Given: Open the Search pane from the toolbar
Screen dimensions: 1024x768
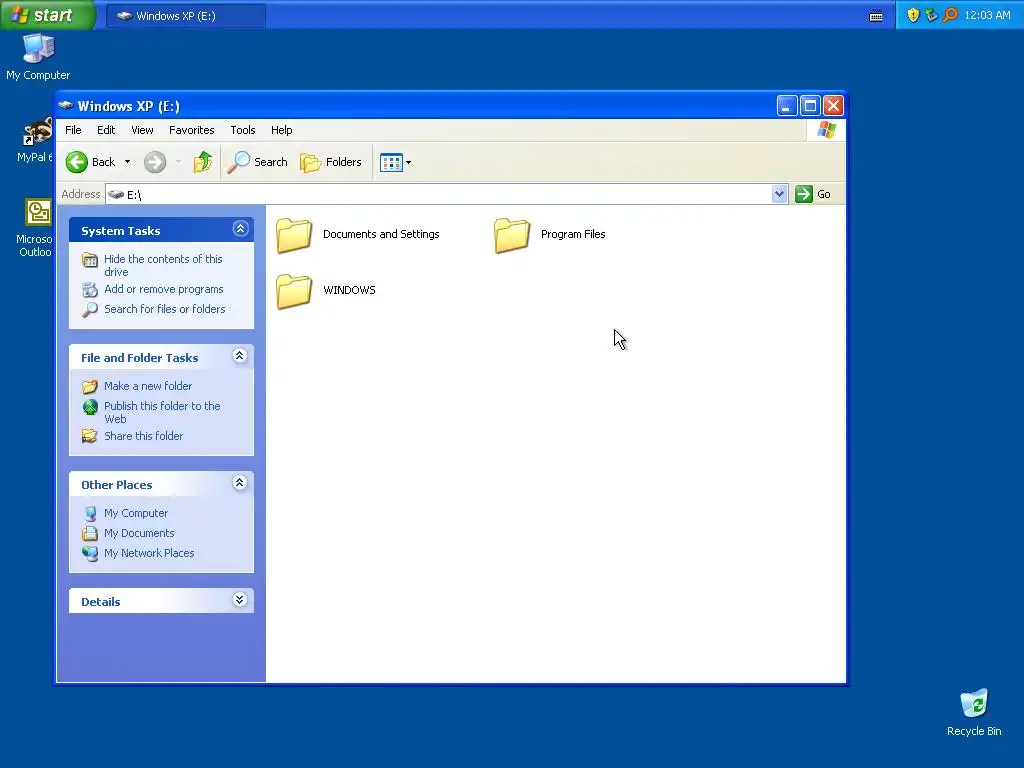Looking at the screenshot, I should (x=257, y=162).
